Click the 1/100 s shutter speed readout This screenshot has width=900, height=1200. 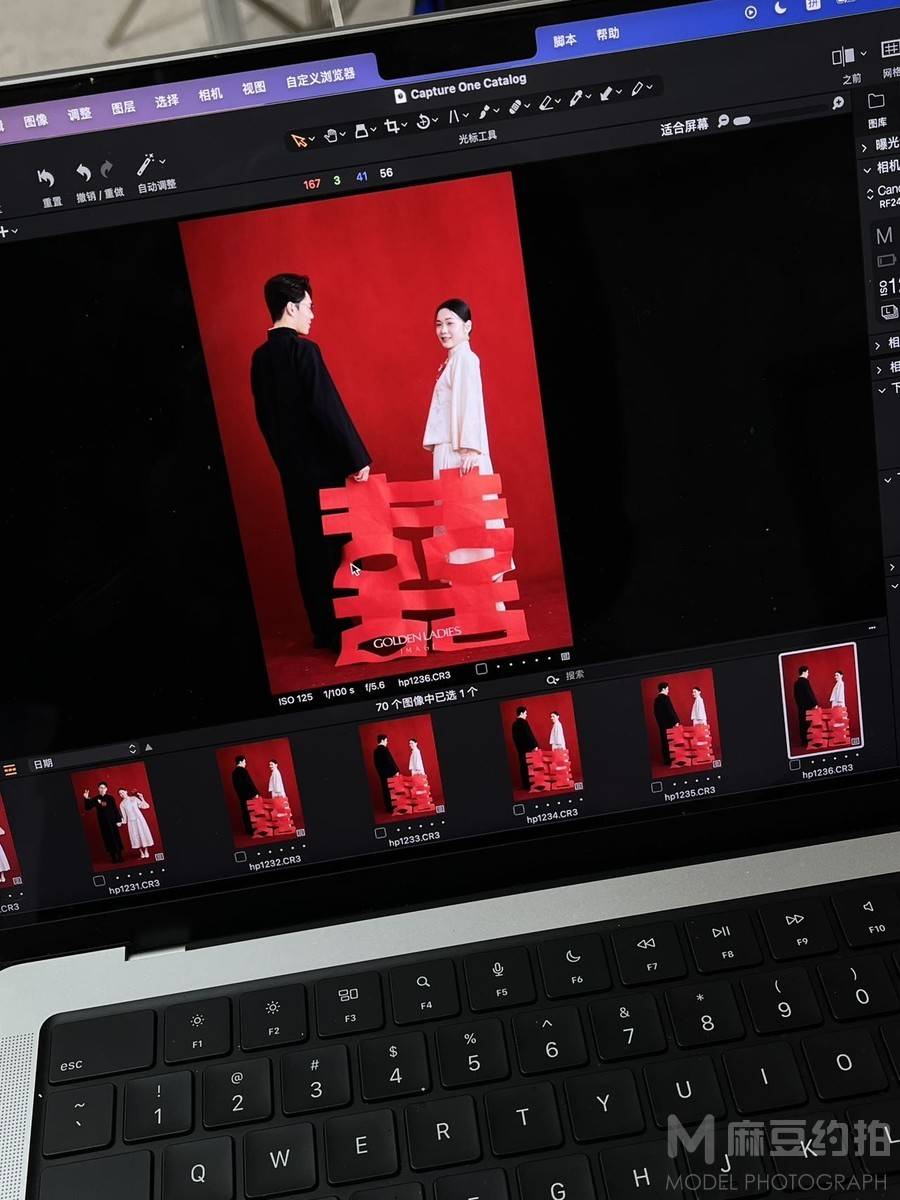pyautogui.click(x=339, y=693)
